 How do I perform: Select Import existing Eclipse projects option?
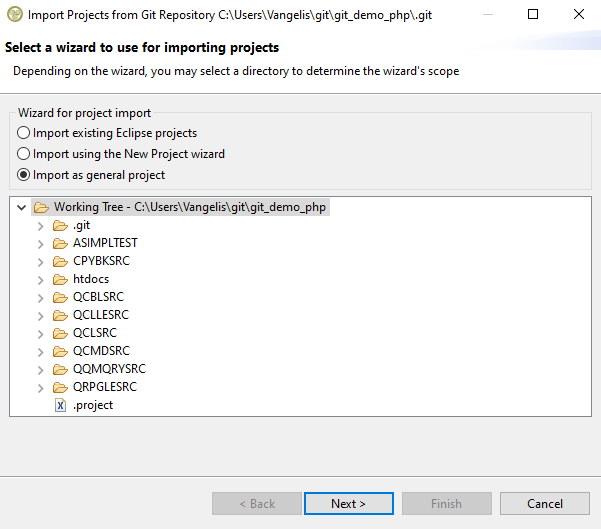pos(24,133)
